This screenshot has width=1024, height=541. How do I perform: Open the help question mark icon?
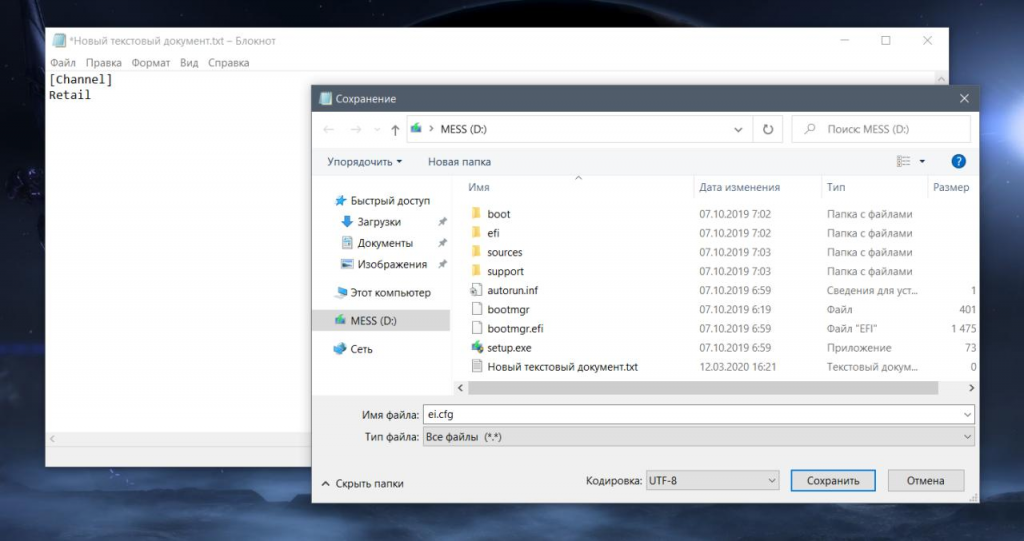(x=958, y=161)
